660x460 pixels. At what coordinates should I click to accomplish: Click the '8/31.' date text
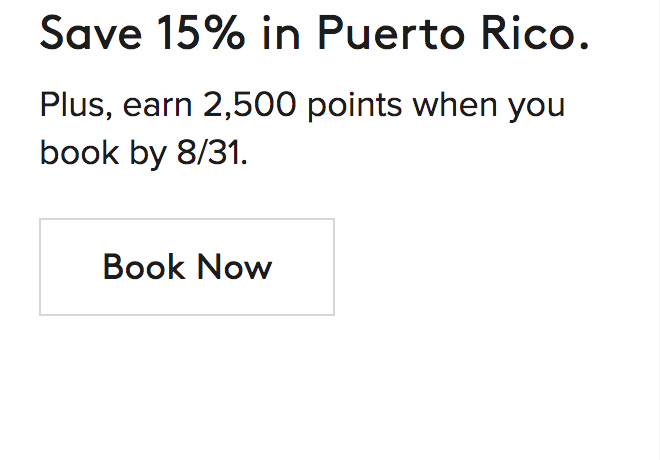209,153
